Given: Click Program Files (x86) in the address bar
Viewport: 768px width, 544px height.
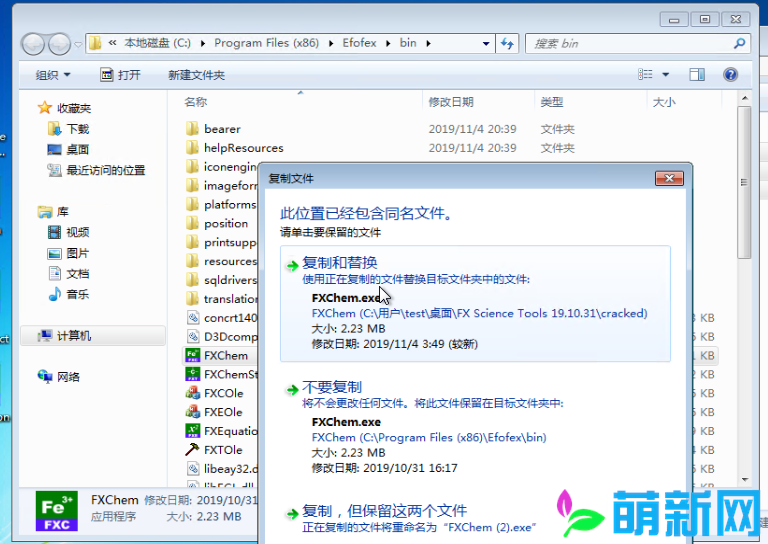Looking at the screenshot, I should [x=266, y=43].
